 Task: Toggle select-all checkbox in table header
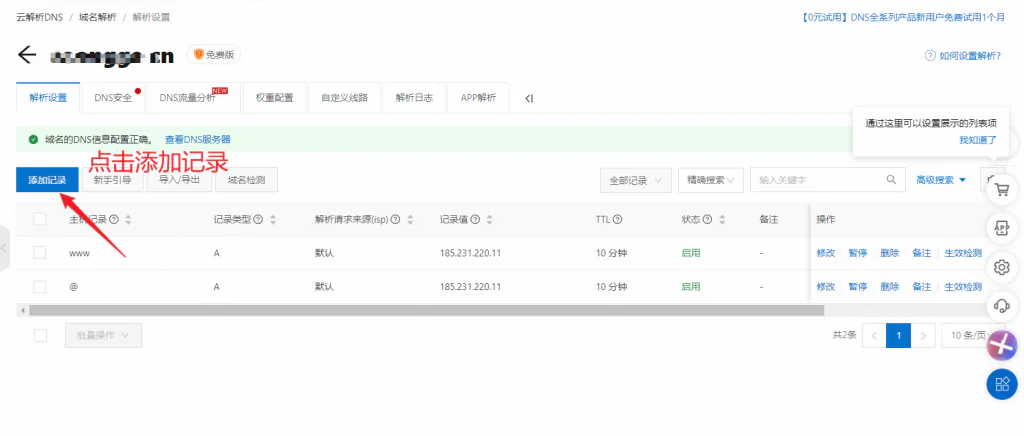40,220
